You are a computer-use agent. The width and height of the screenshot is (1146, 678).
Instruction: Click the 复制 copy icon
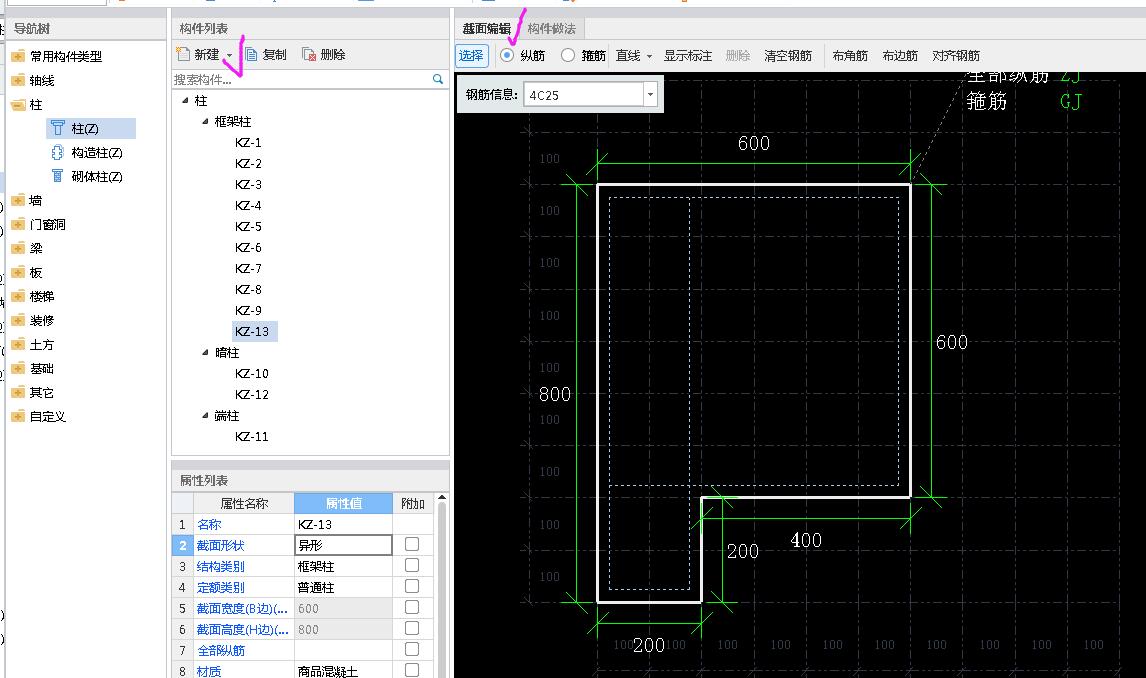click(251, 55)
